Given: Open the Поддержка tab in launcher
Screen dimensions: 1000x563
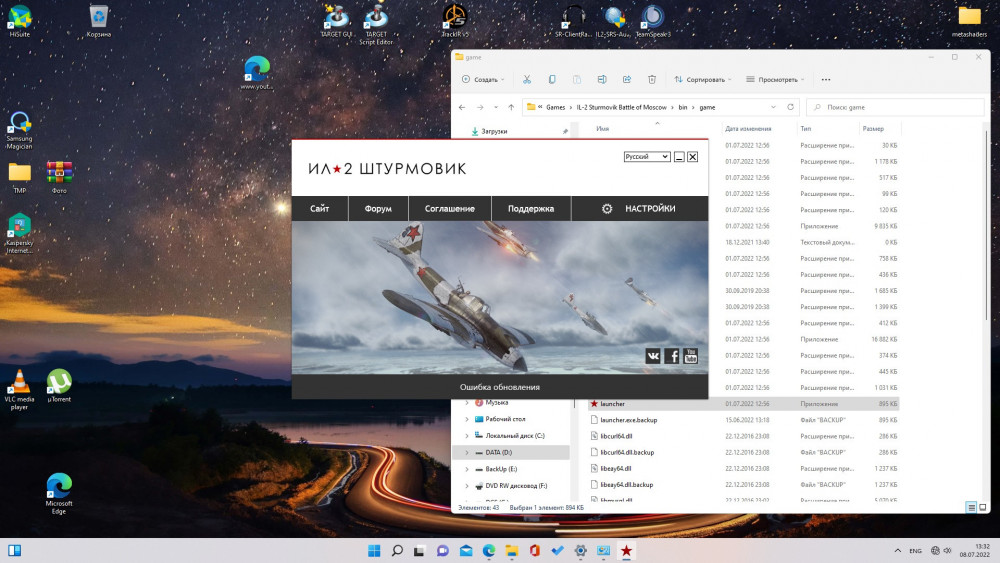Looking at the screenshot, I should point(531,208).
